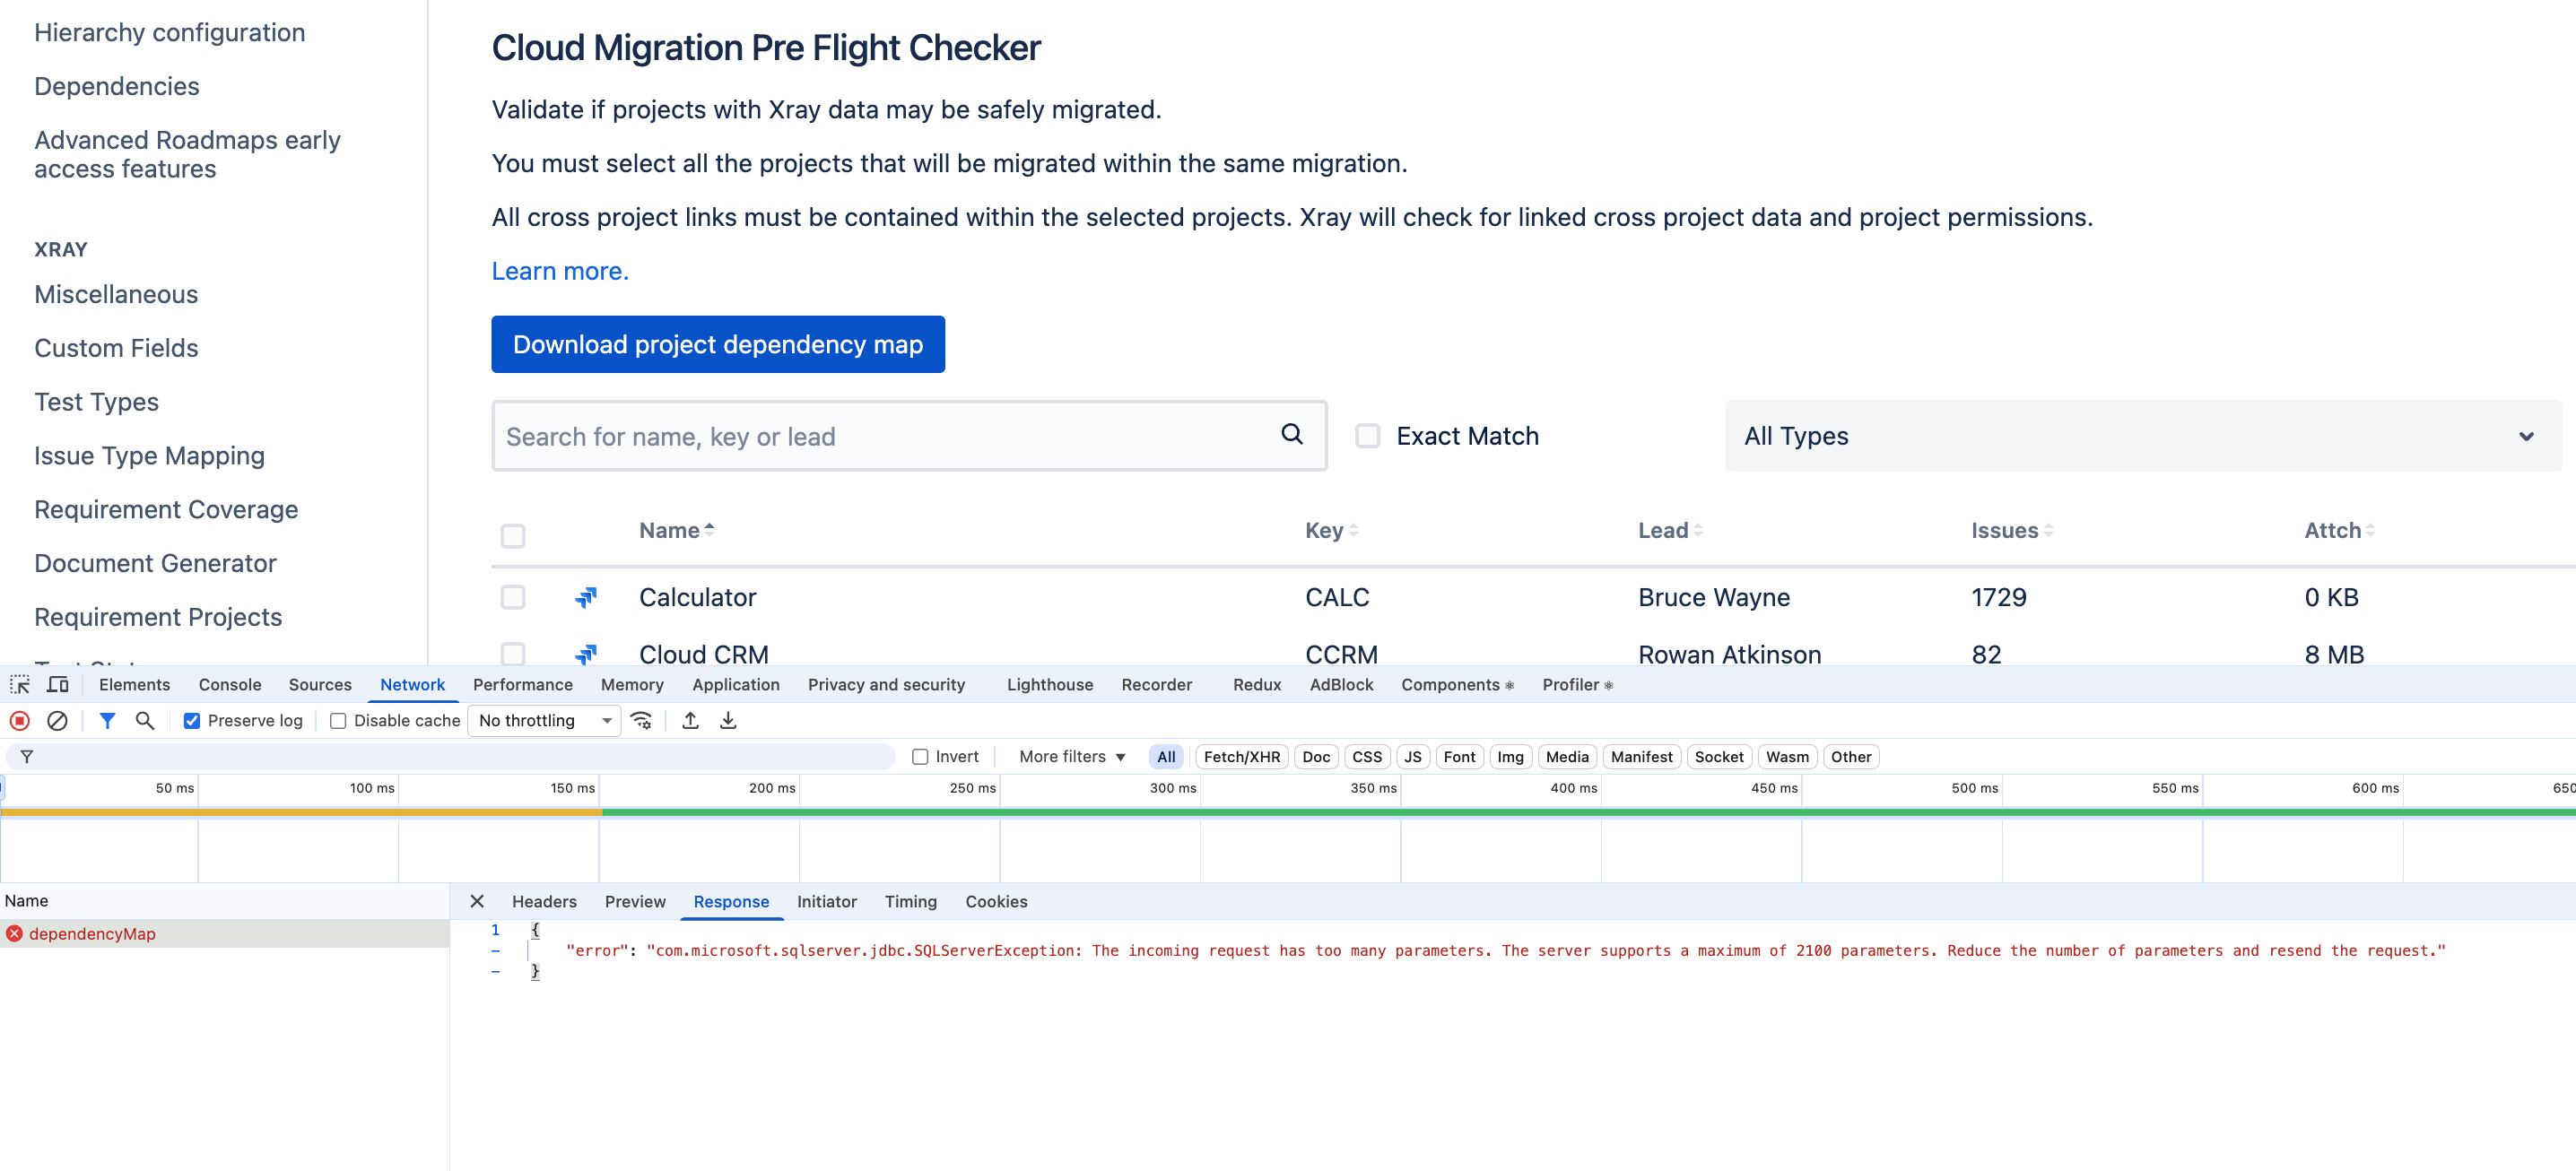Open the Headers tab of the request

click(544, 901)
